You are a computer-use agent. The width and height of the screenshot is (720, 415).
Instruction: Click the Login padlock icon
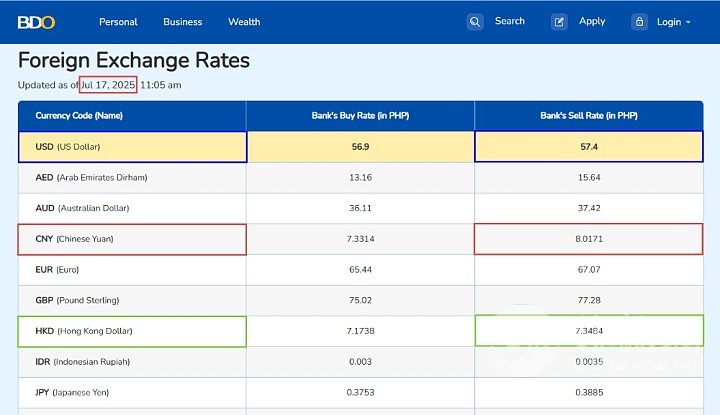pos(639,22)
